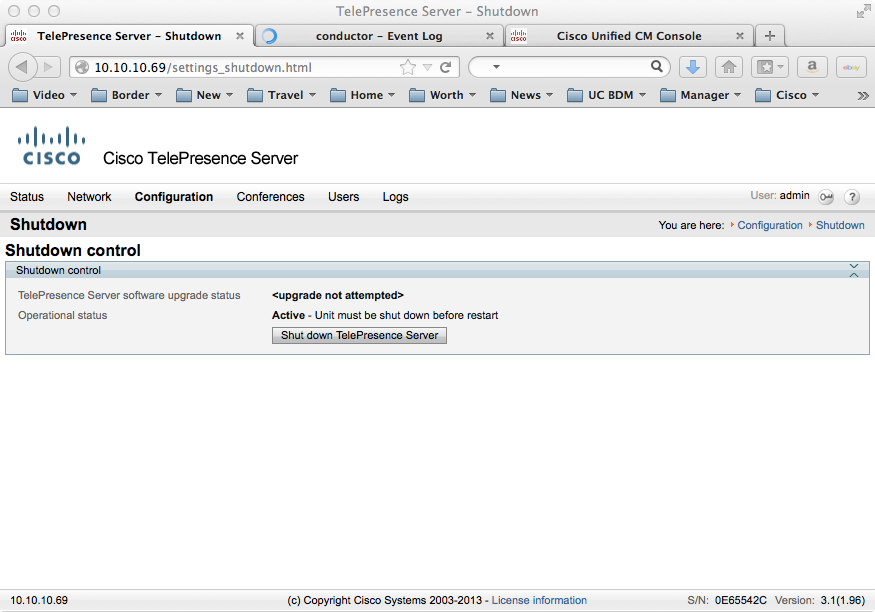This screenshot has height=612, width=875.
Task: Click the '<upgrade not attempted>' status text
Action: (x=338, y=295)
